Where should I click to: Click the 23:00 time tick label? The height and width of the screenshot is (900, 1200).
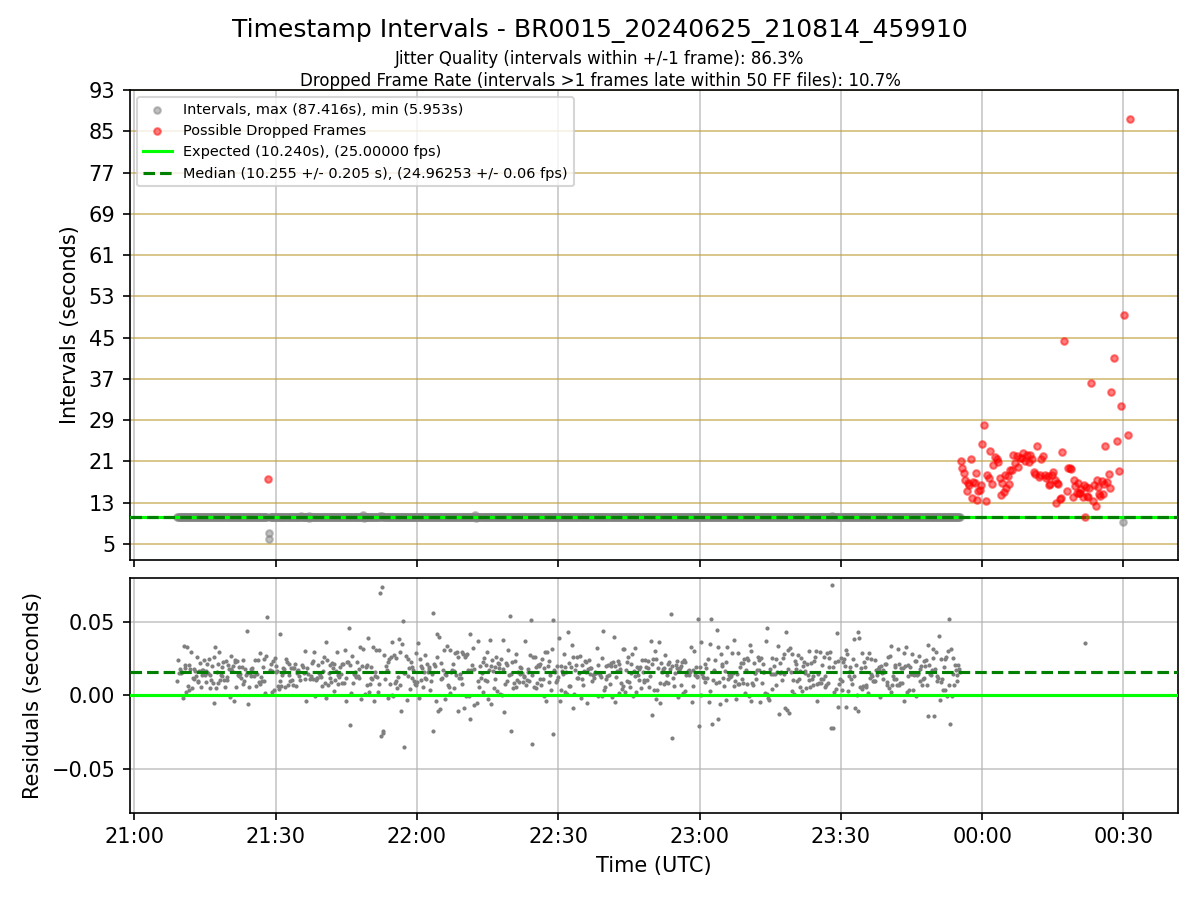pyautogui.click(x=699, y=834)
